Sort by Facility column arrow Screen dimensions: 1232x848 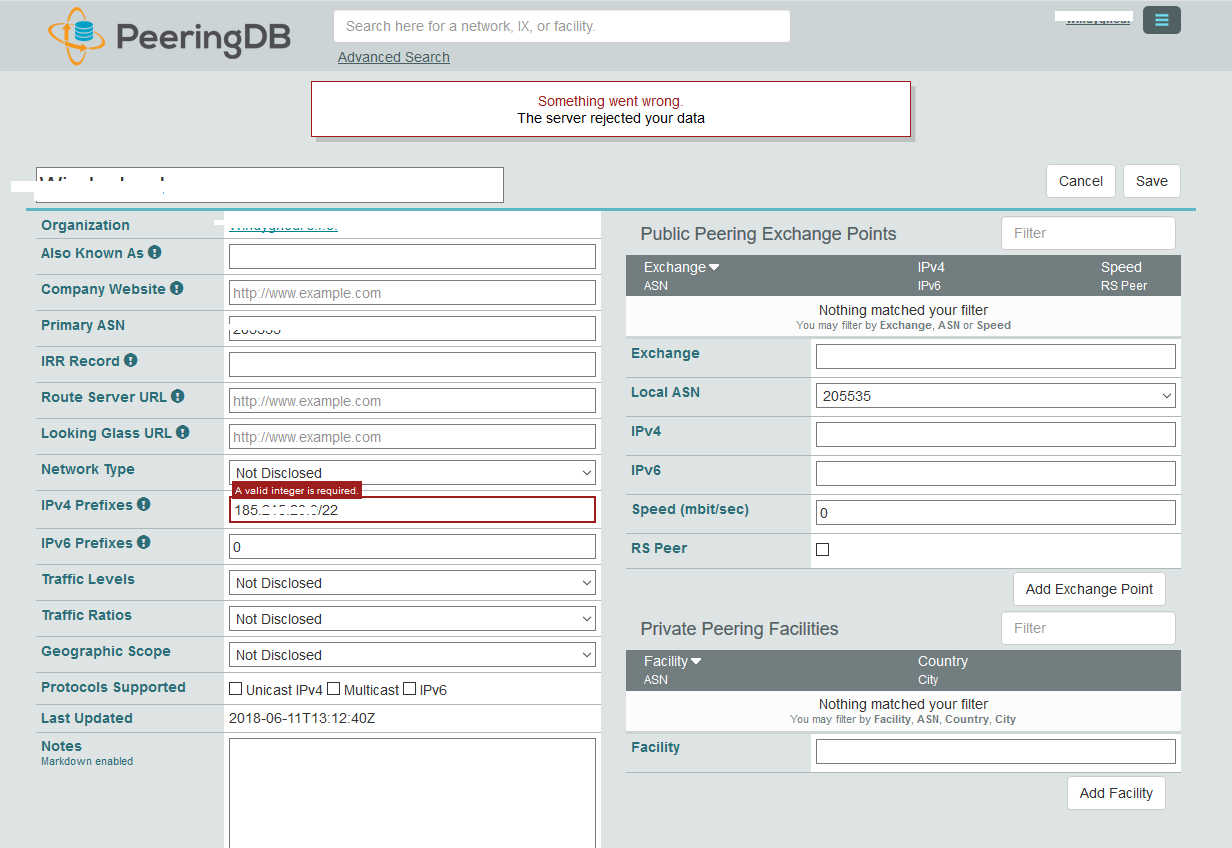point(696,662)
